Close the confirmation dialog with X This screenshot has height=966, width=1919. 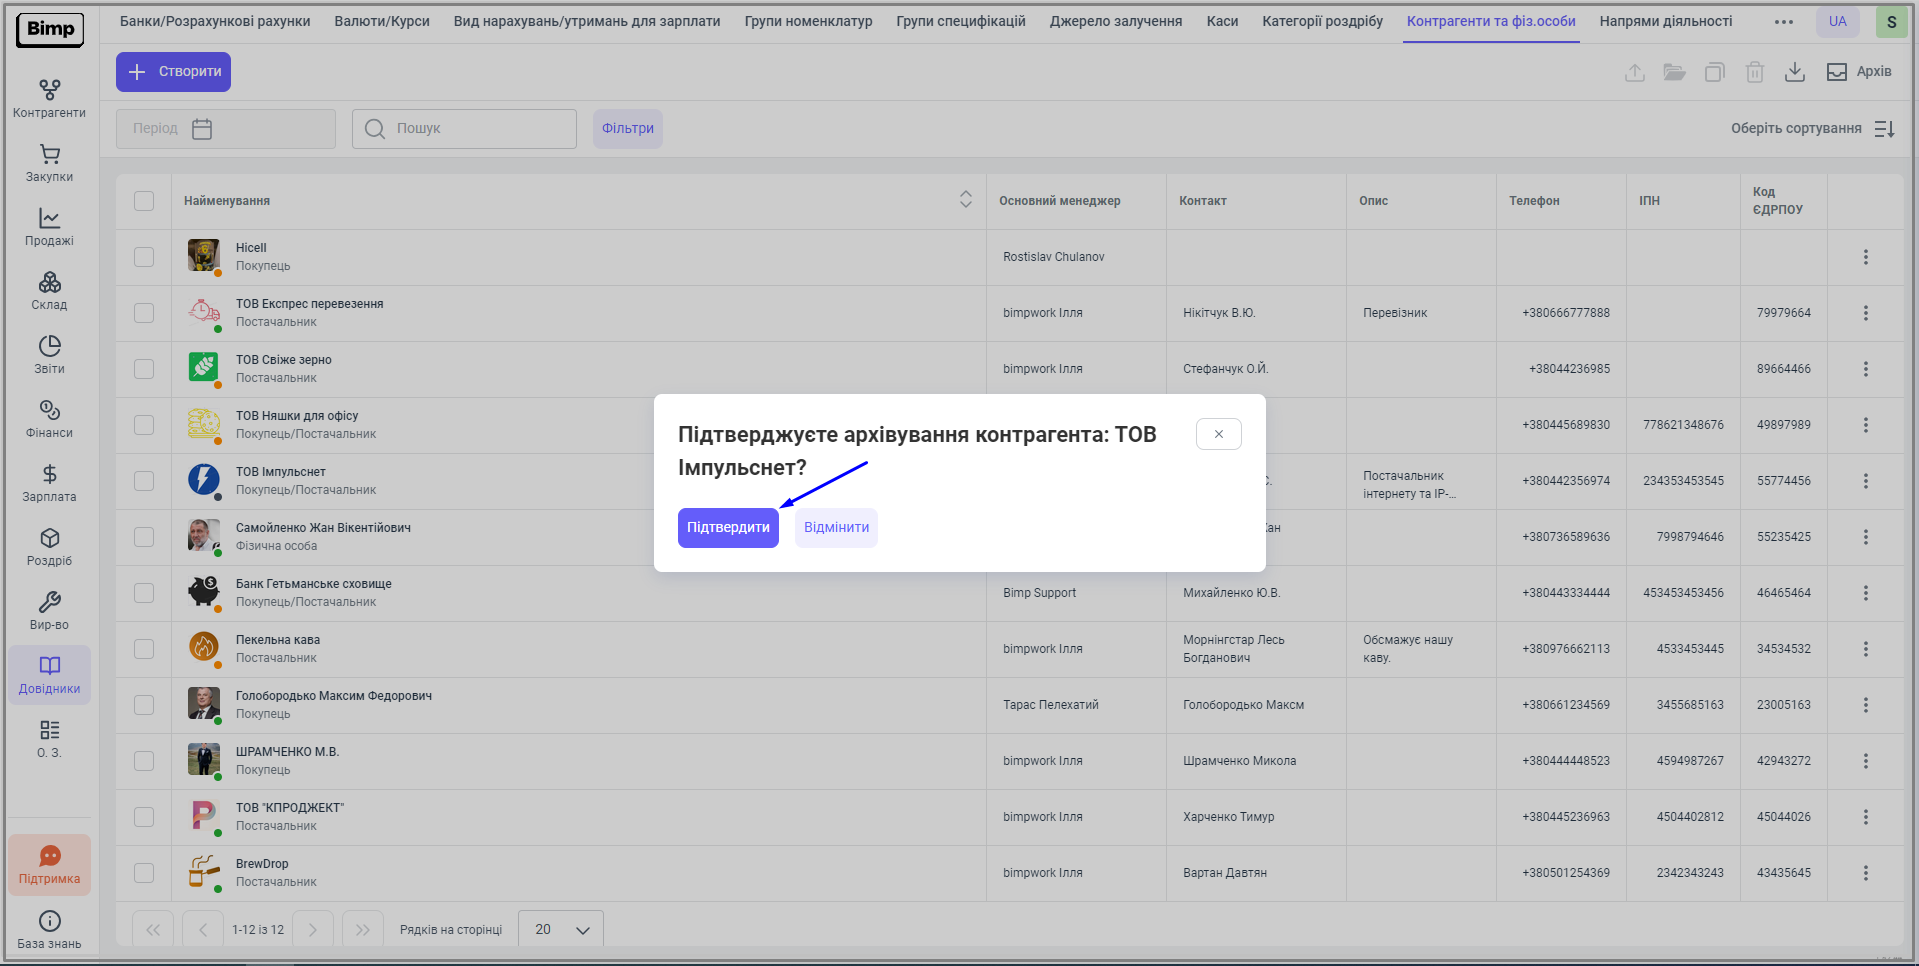[x=1218, y=434]
